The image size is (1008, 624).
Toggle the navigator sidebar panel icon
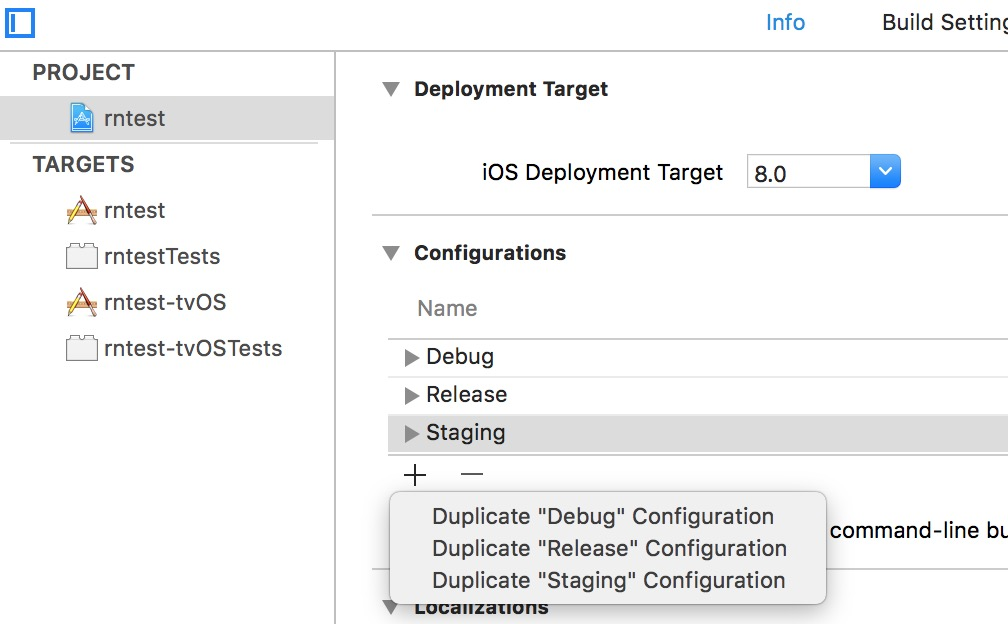[x=19, y=21]
